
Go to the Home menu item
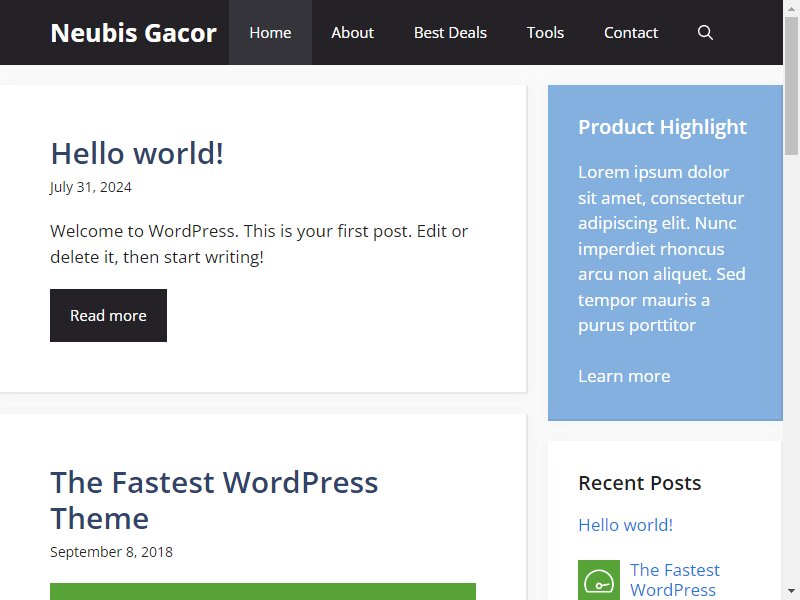270,33
